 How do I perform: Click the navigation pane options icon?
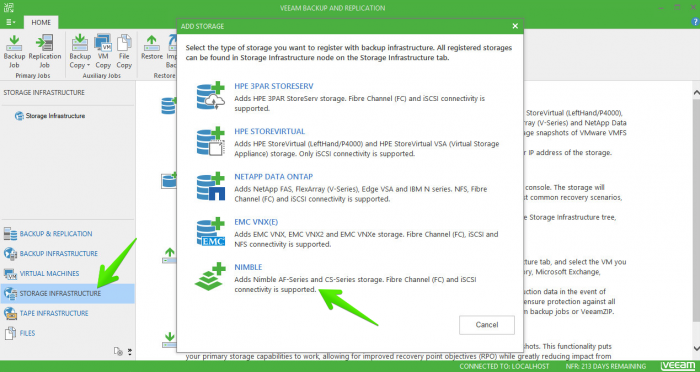pos(118,351)
